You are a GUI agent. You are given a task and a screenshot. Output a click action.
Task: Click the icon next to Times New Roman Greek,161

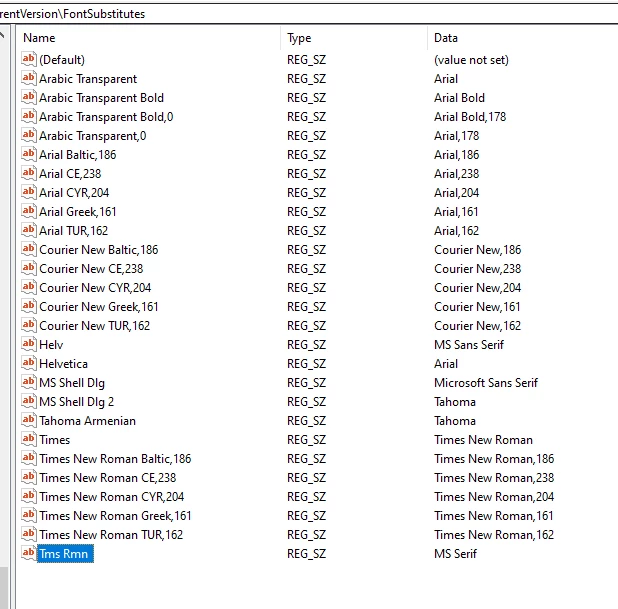pyautogui.click(x=29, y=516)
